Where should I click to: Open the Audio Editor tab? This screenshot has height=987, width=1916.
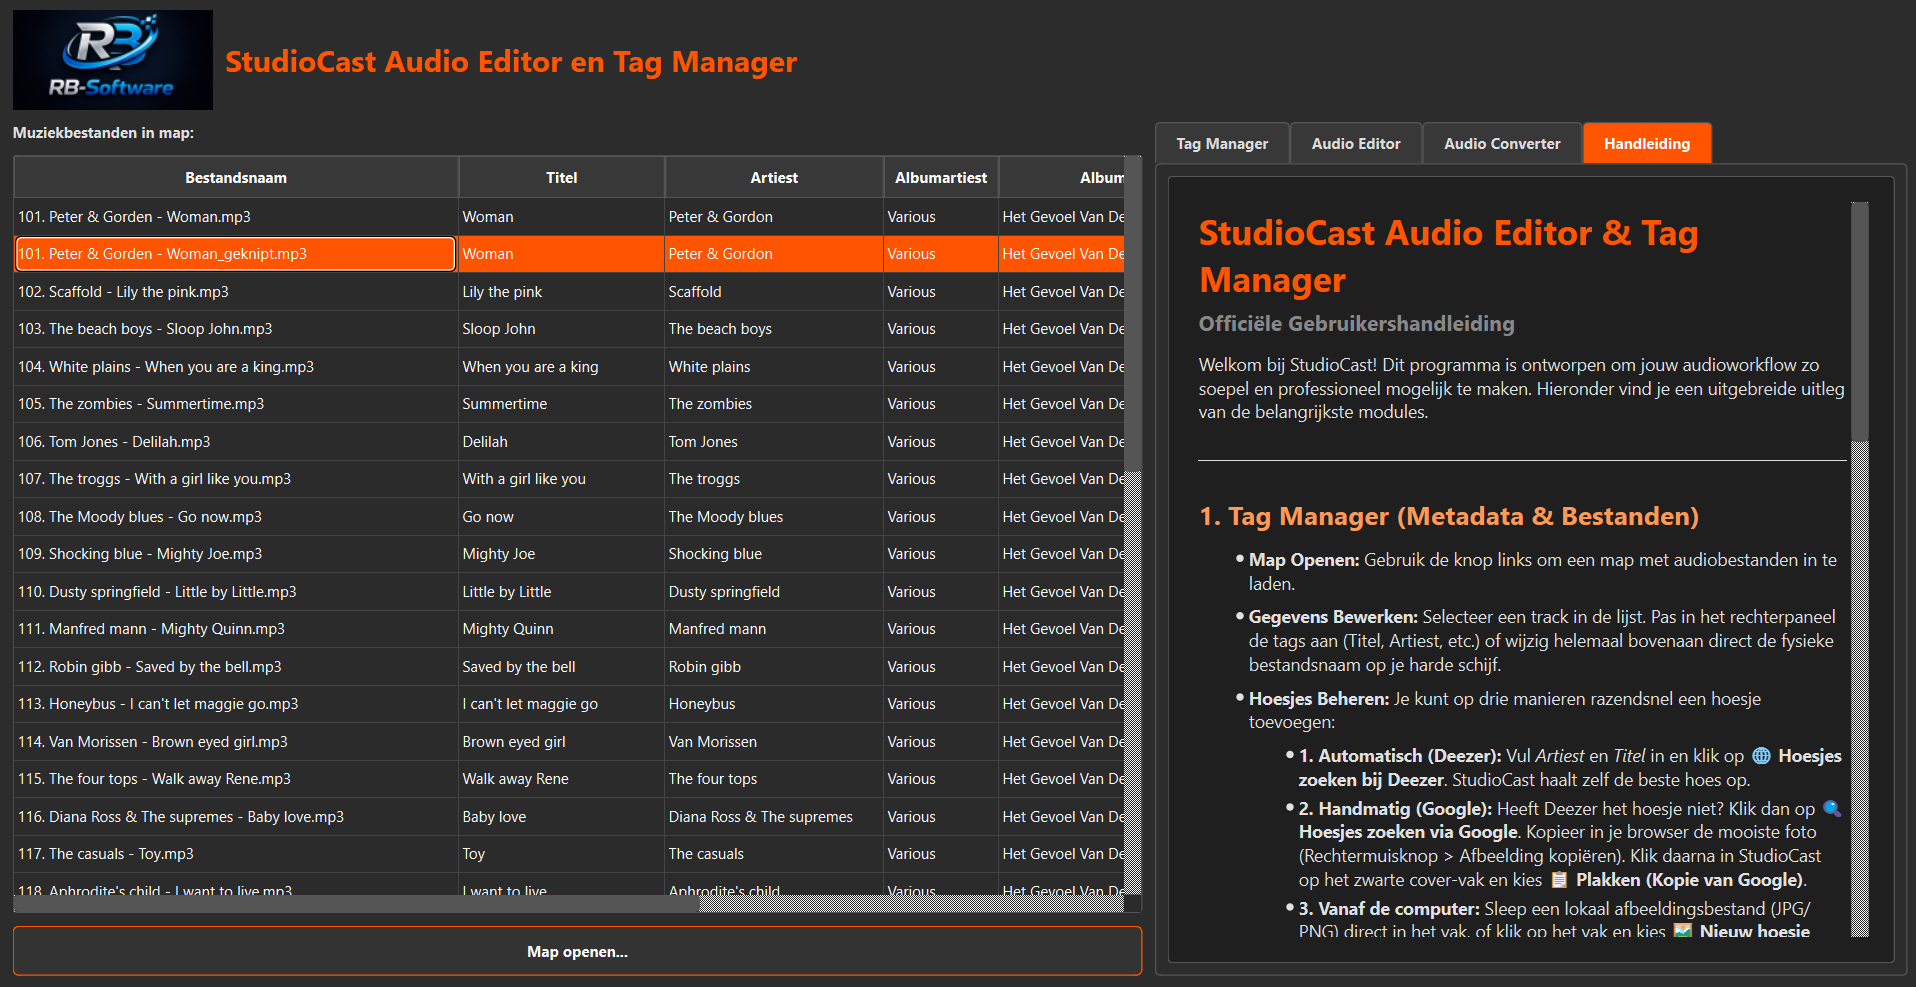pos(1356,144)
